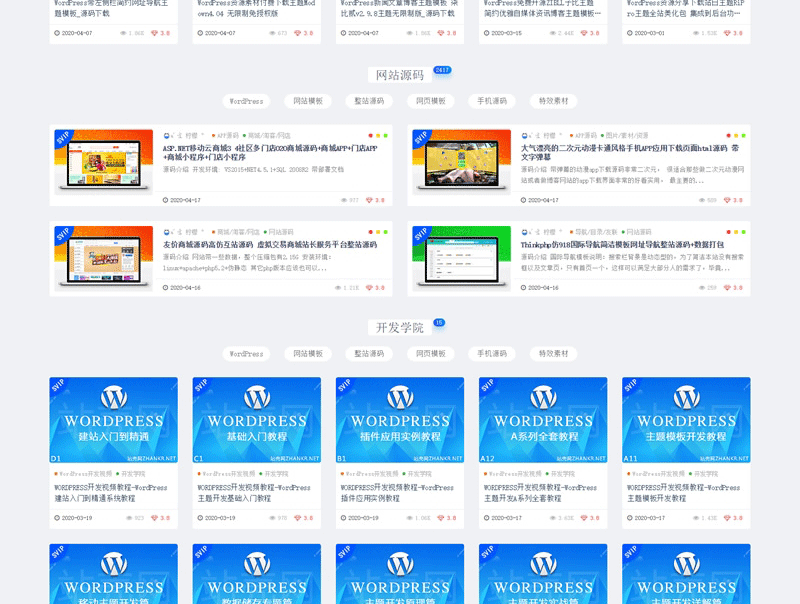Switch to the 手机源码 tab under 网站源码

point(492,101)
